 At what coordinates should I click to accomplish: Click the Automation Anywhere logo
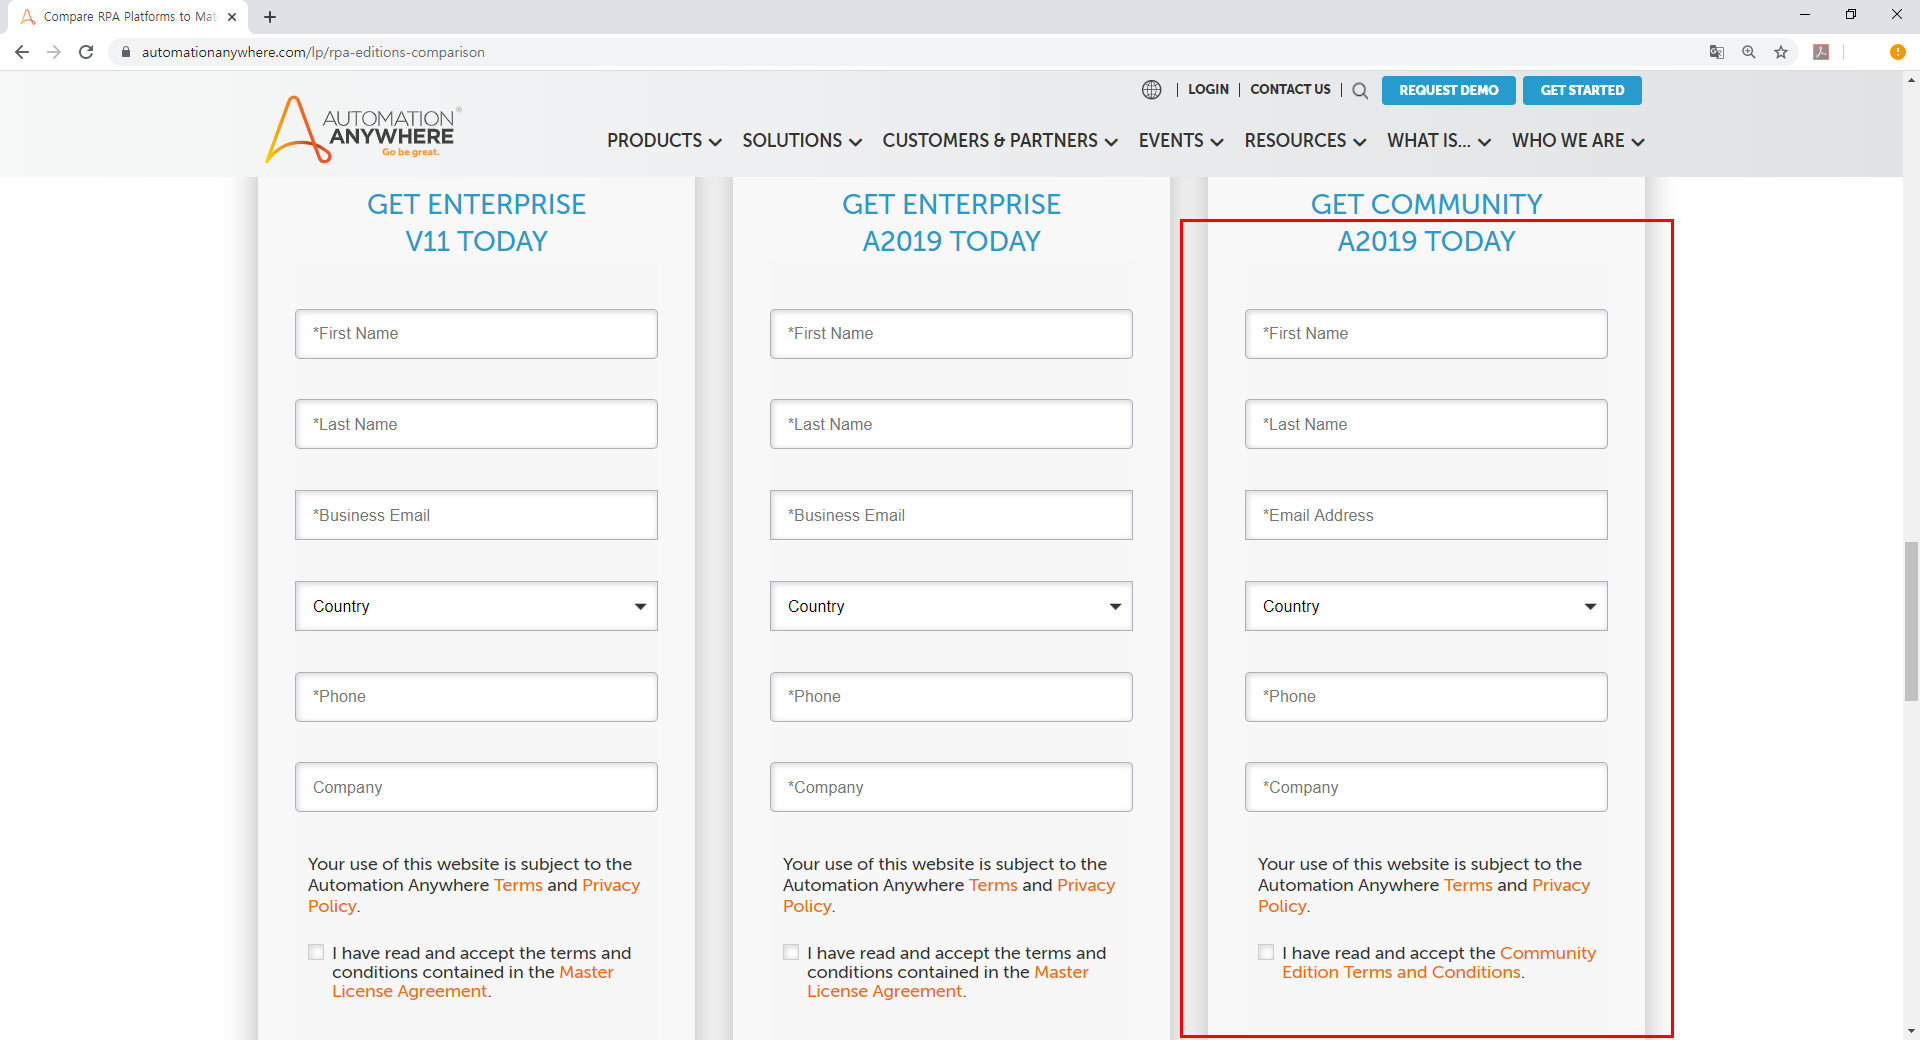pyautogui.click(x=362, y=129)
